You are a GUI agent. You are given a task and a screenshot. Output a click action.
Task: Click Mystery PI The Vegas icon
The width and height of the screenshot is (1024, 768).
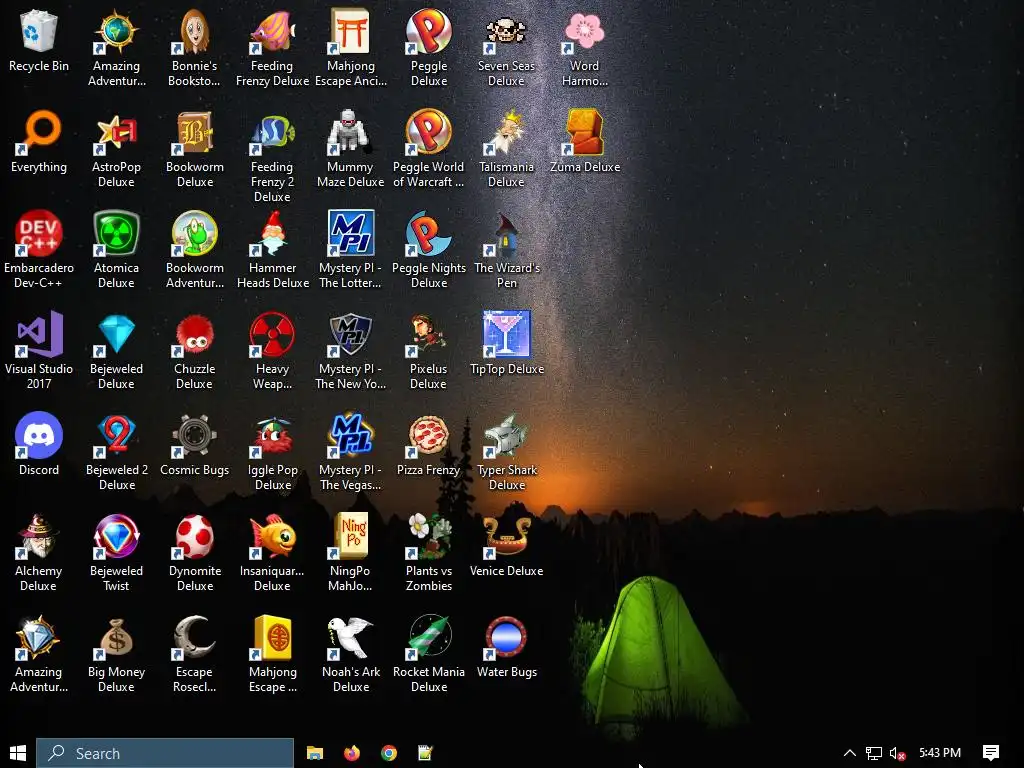pyautogui.click(x=350, y=435)
